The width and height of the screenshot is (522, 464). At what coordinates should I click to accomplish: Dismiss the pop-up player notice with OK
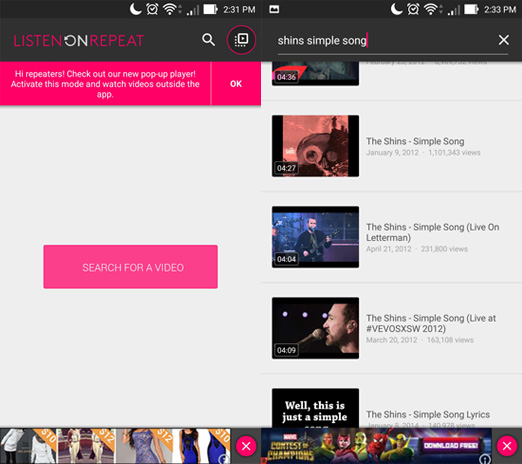click(236, 84)
